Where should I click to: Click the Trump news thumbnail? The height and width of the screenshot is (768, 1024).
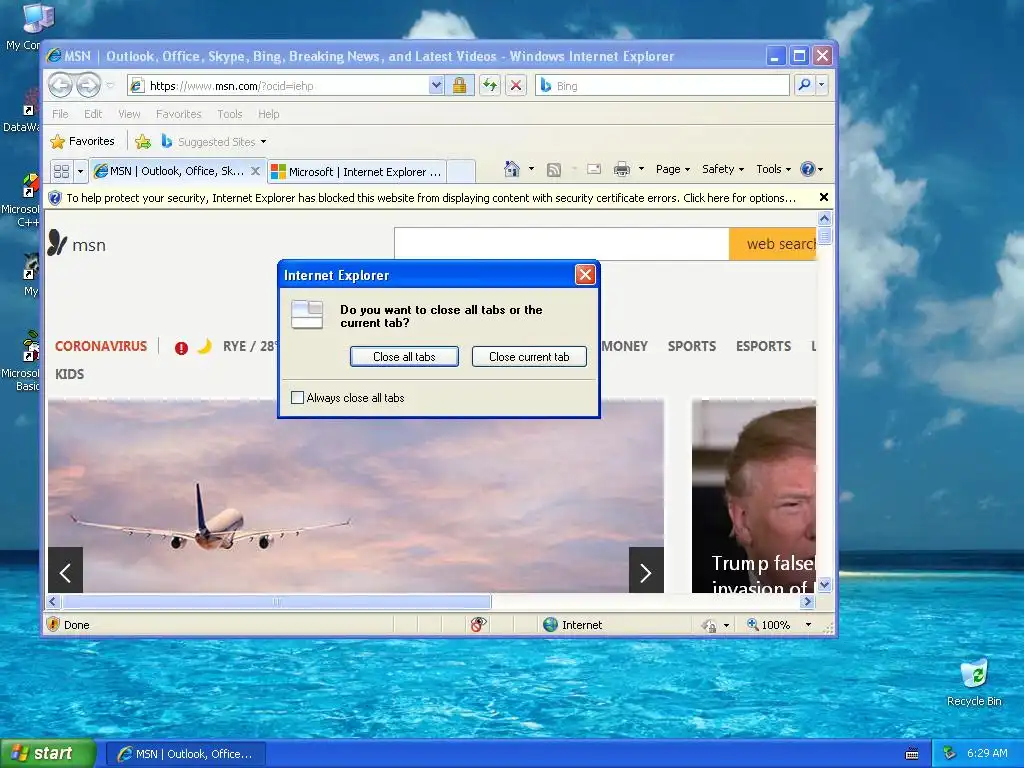point(754,496)
